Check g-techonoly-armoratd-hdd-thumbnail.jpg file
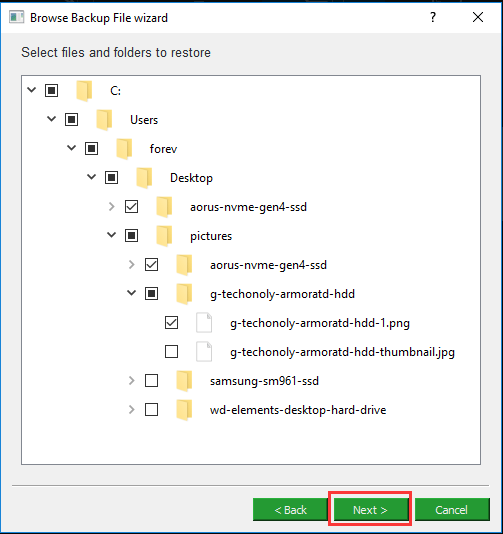This screenshot has width=503, height=534. click(x=171, y=351)
